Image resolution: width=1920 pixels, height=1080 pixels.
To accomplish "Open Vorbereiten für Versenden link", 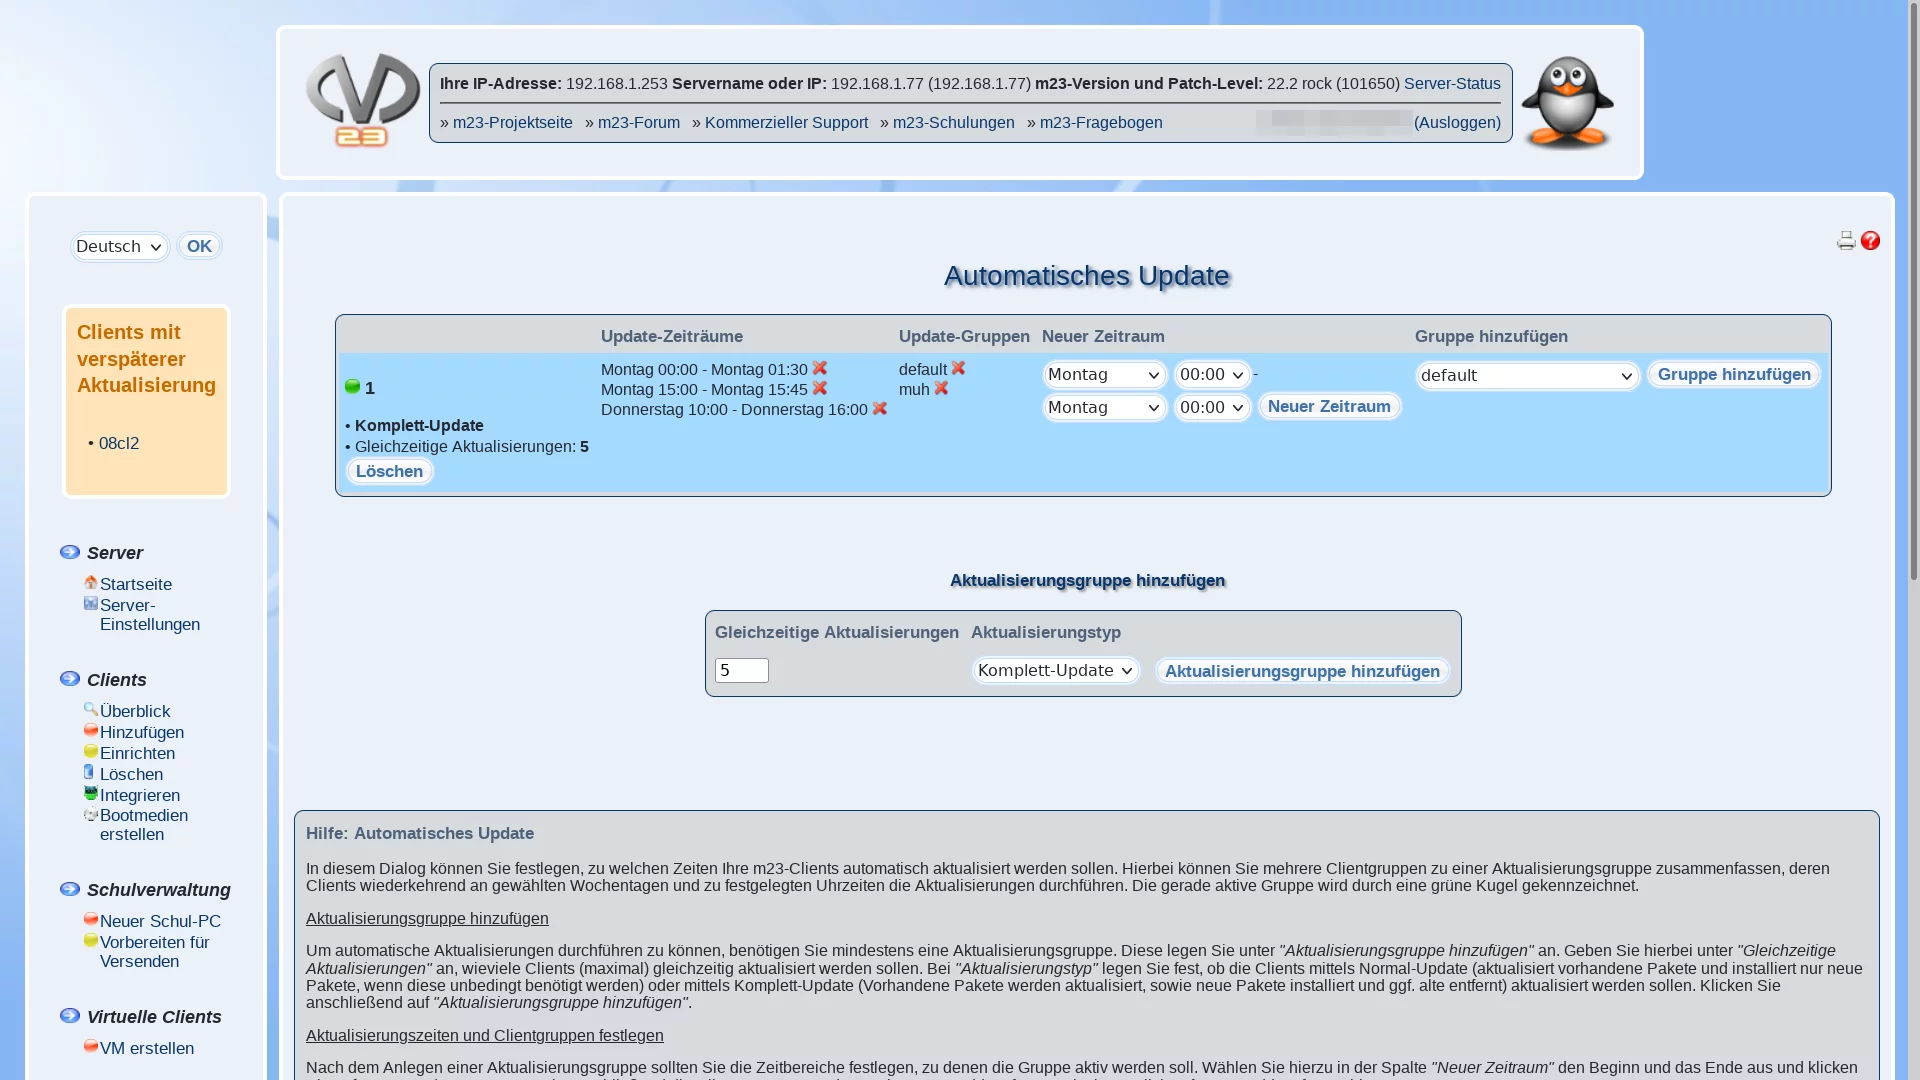I will tap(155, 952).
